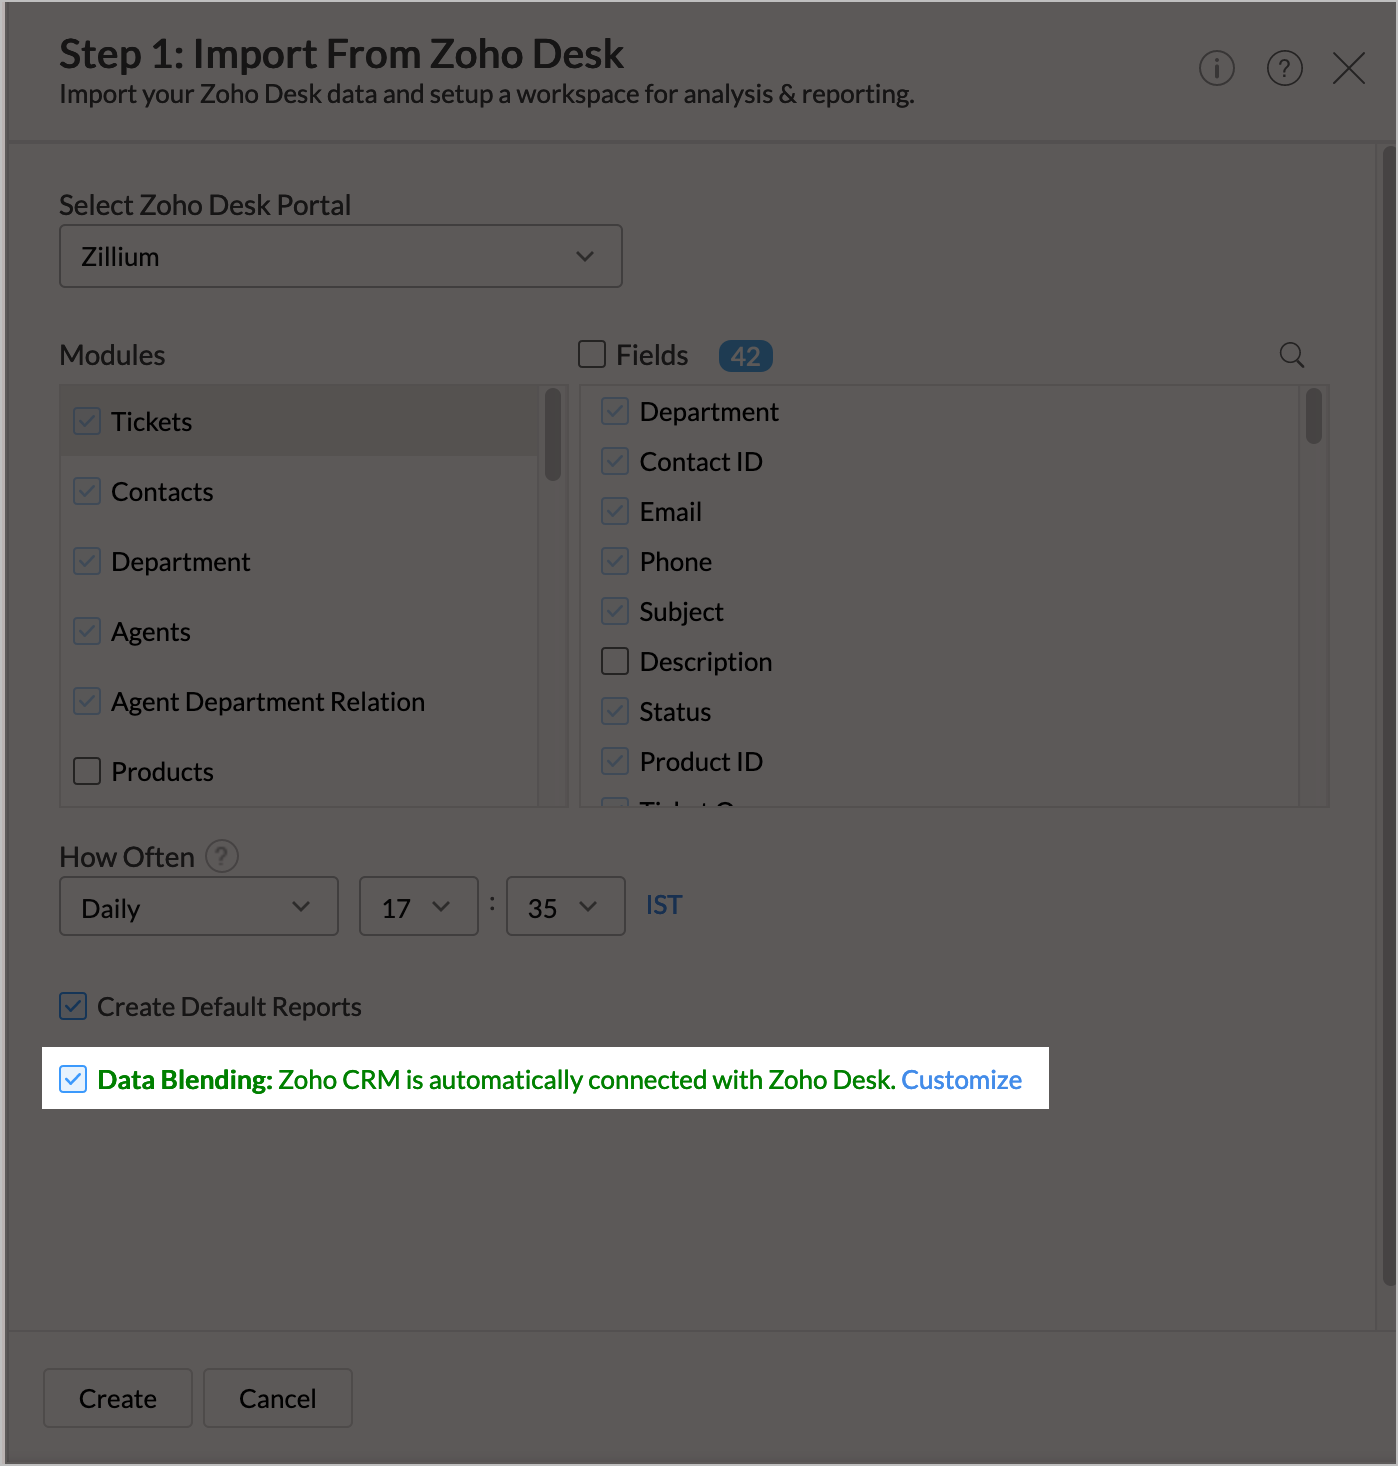Change the hour dropdown showing 17
Screen dimensions: 1398x1466
tap(418, 906)
